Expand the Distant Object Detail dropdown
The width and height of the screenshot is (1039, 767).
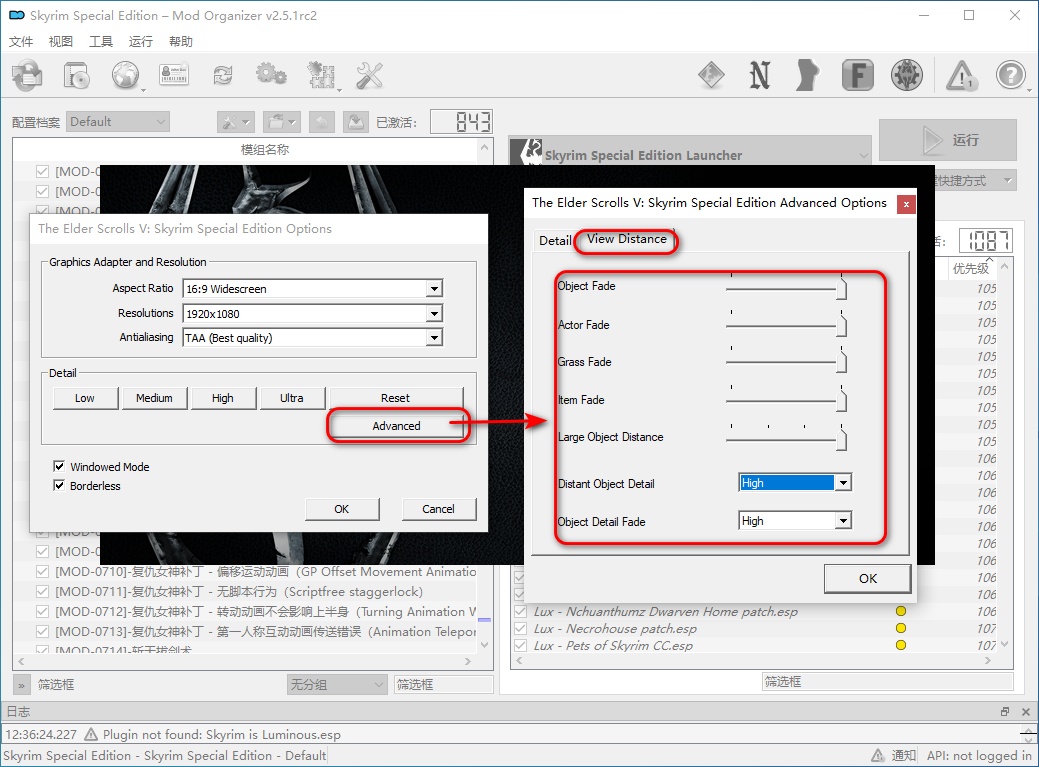(843, 483)
